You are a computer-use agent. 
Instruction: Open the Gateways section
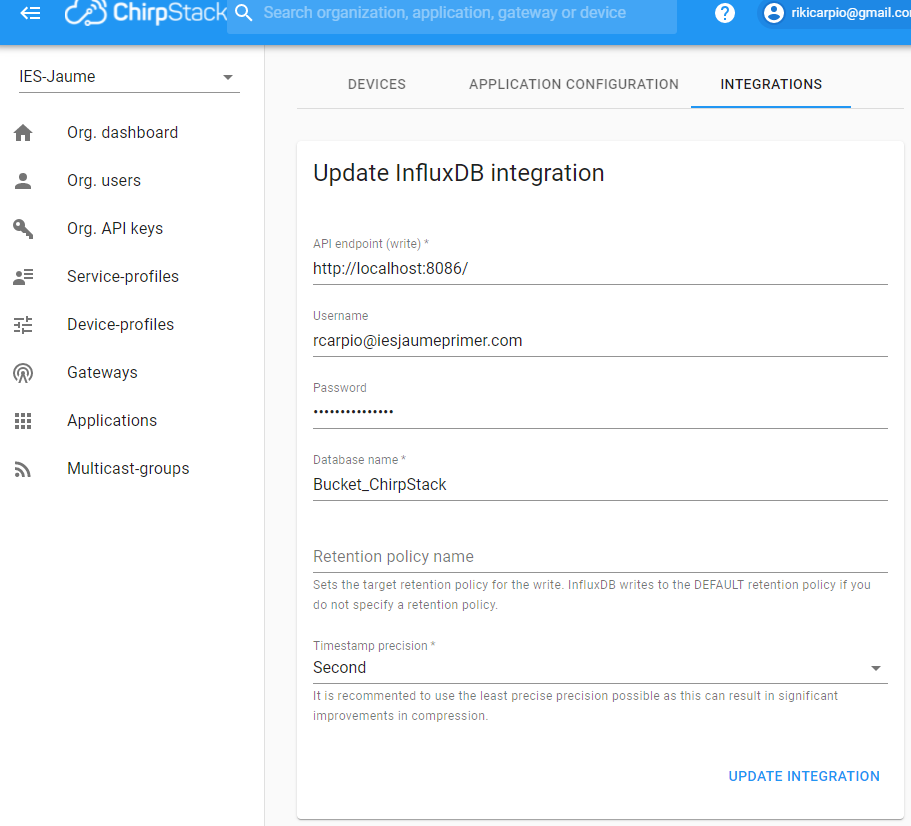(102, 372)
